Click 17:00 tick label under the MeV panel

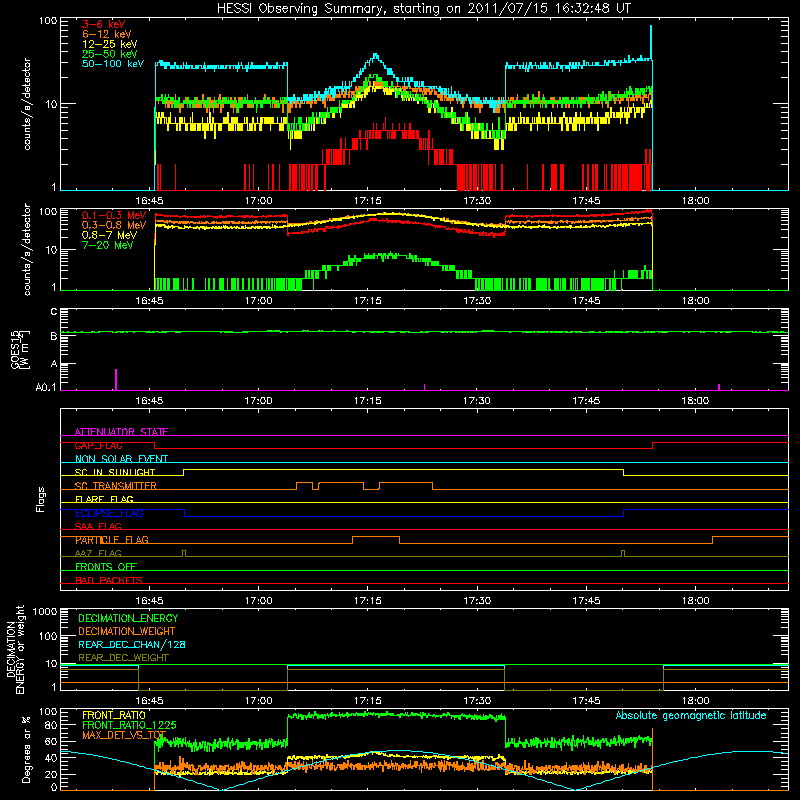(x=258, y=301)
